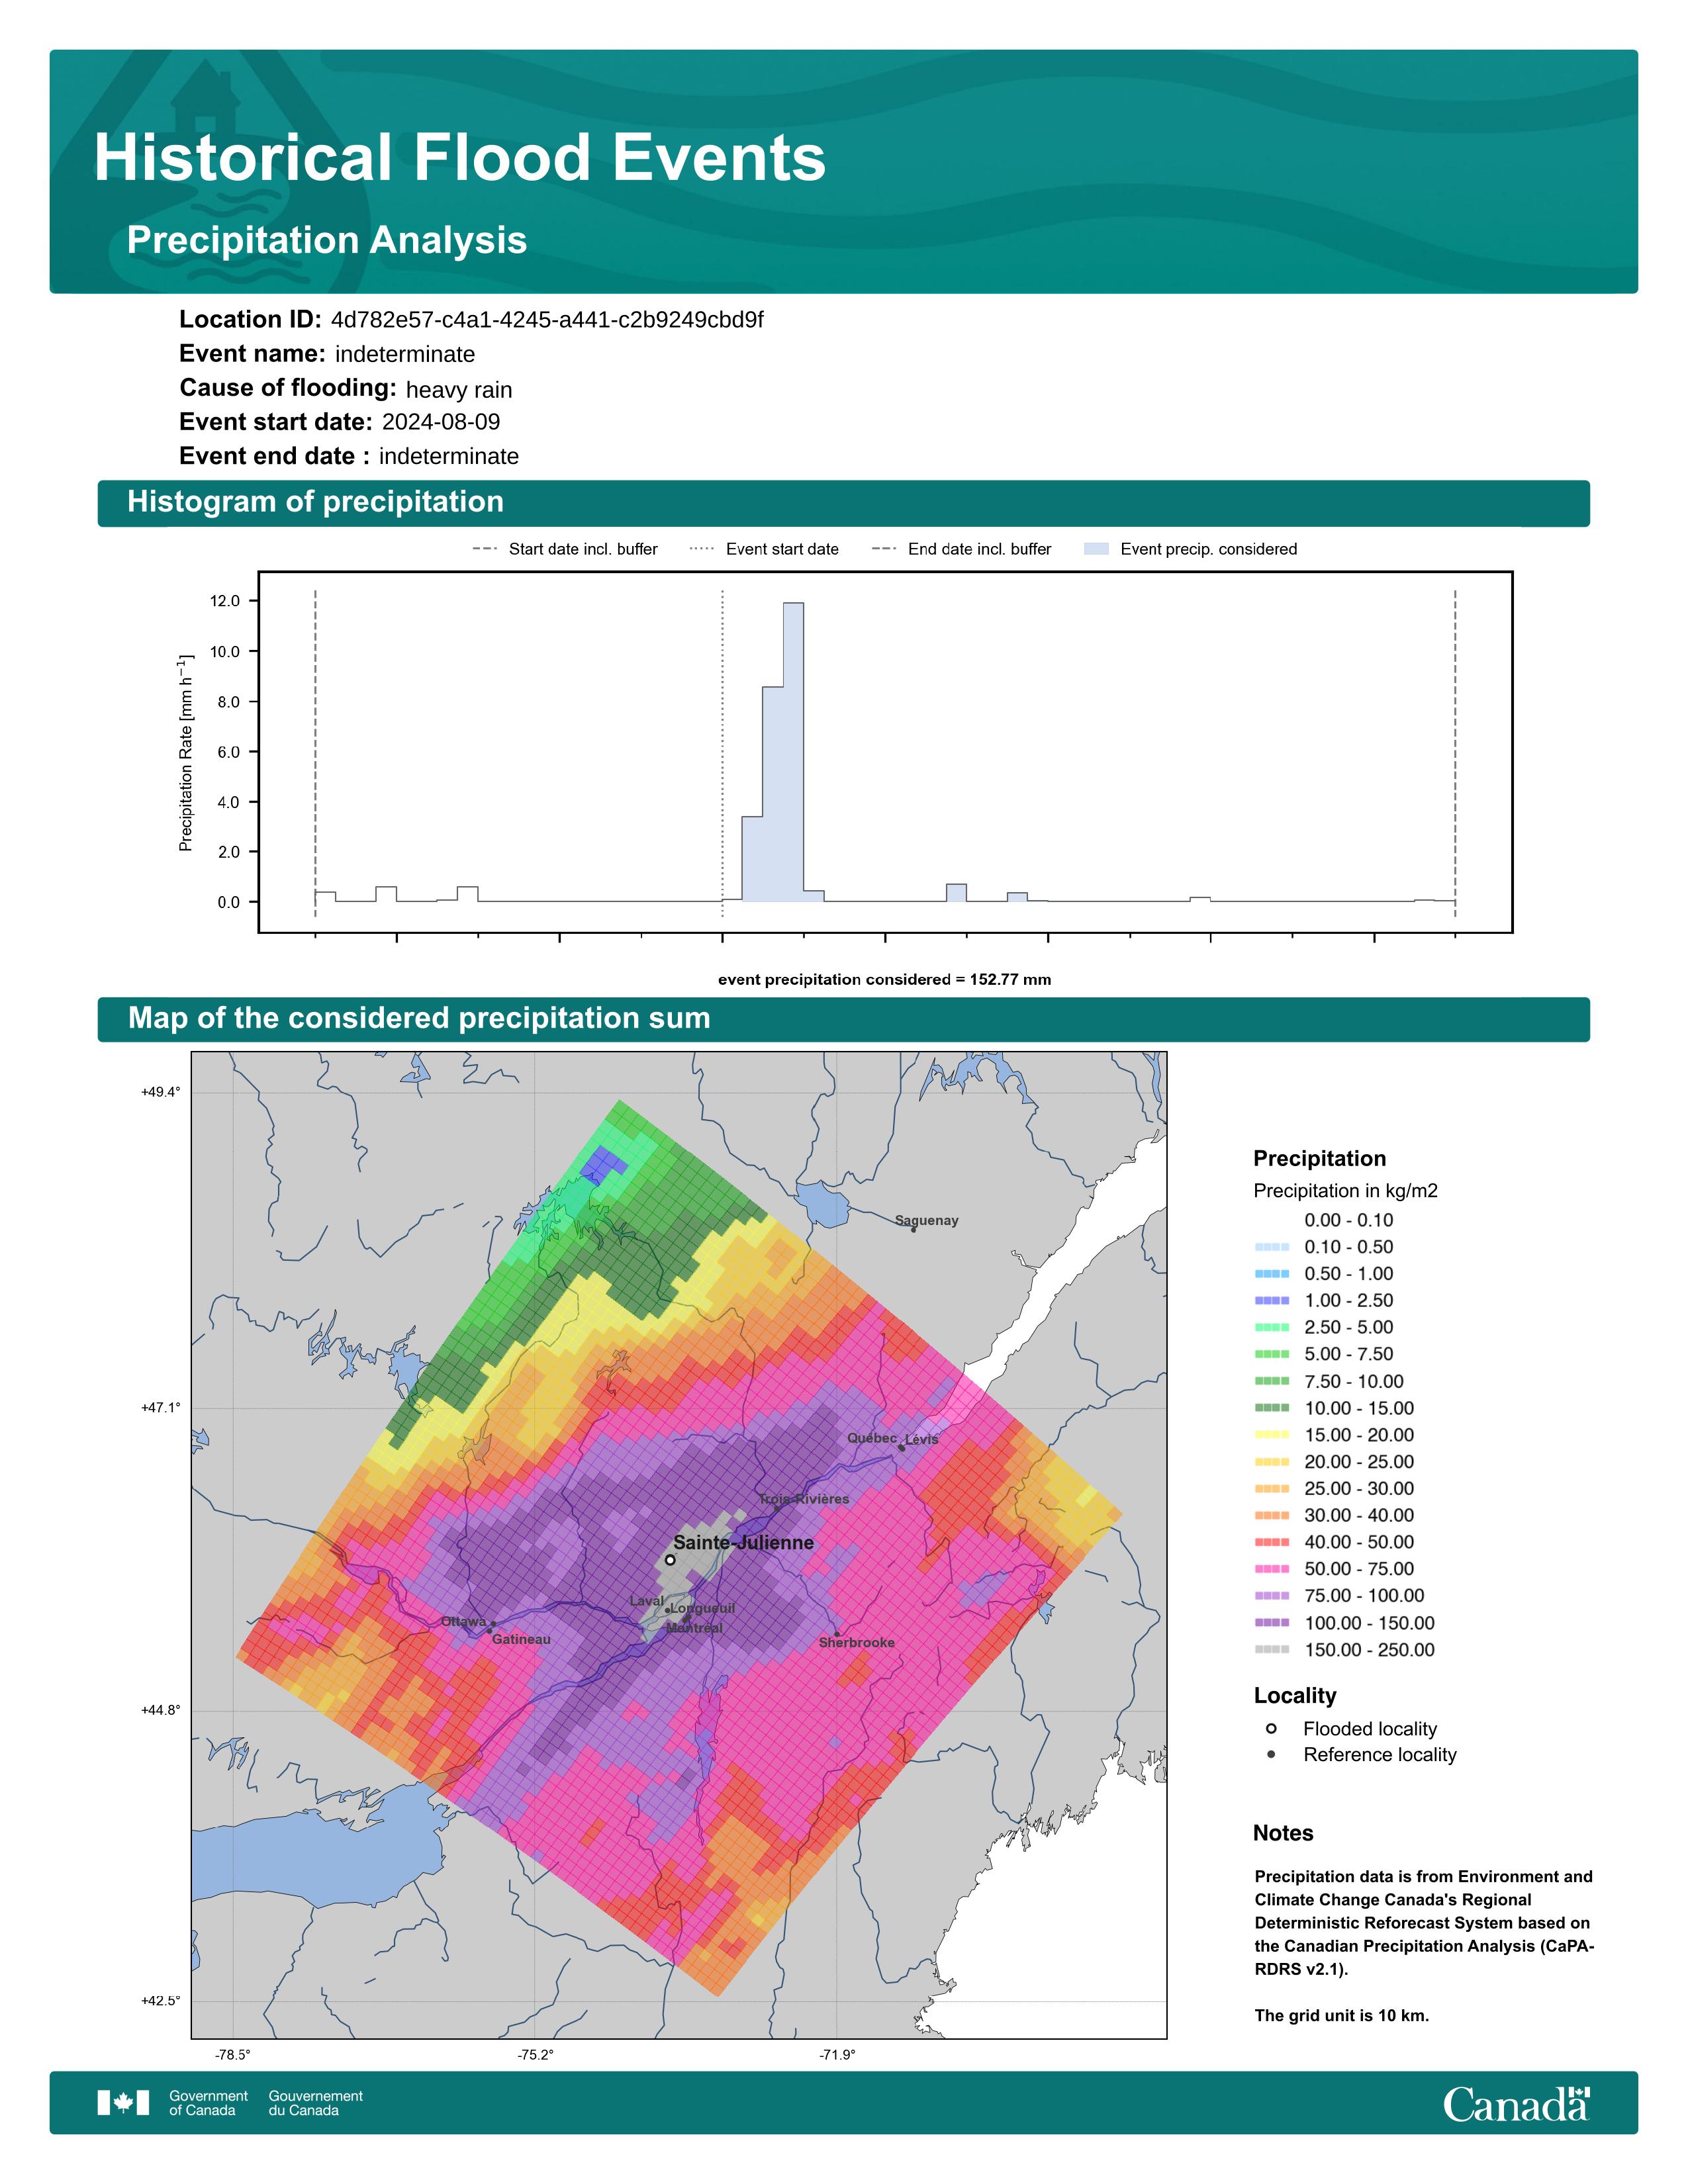Click the 40.00 - 50.00 red legend swatch
Screen dimensions: 1688x2184
(x=1272, y=1541)
